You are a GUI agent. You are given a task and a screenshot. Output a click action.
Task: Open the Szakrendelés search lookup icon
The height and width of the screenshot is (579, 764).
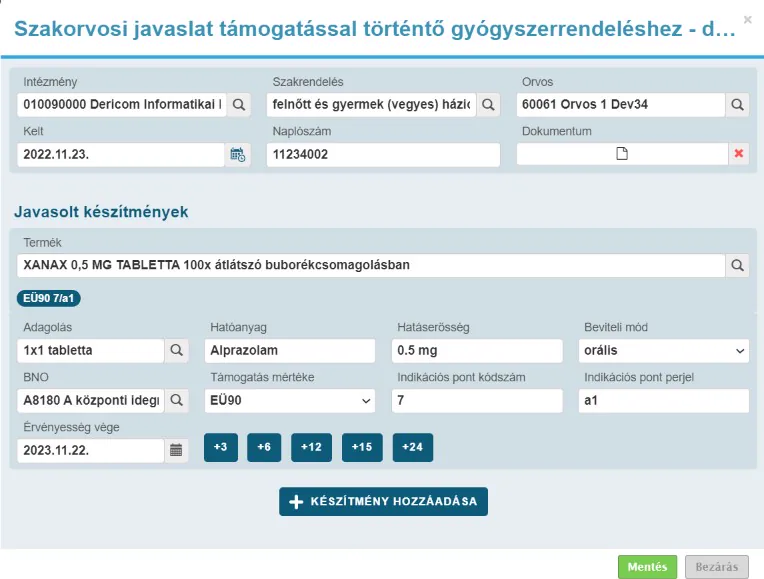(x=488, y=105)
